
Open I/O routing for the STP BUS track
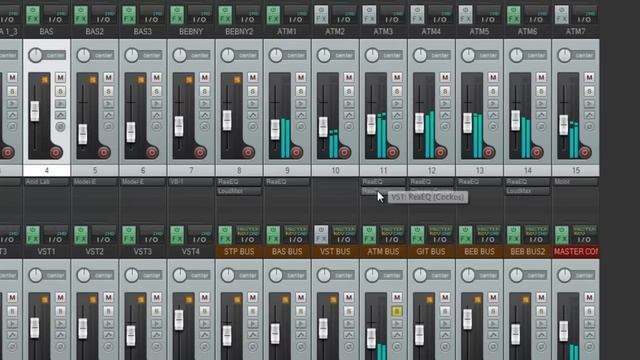(247, 235)
